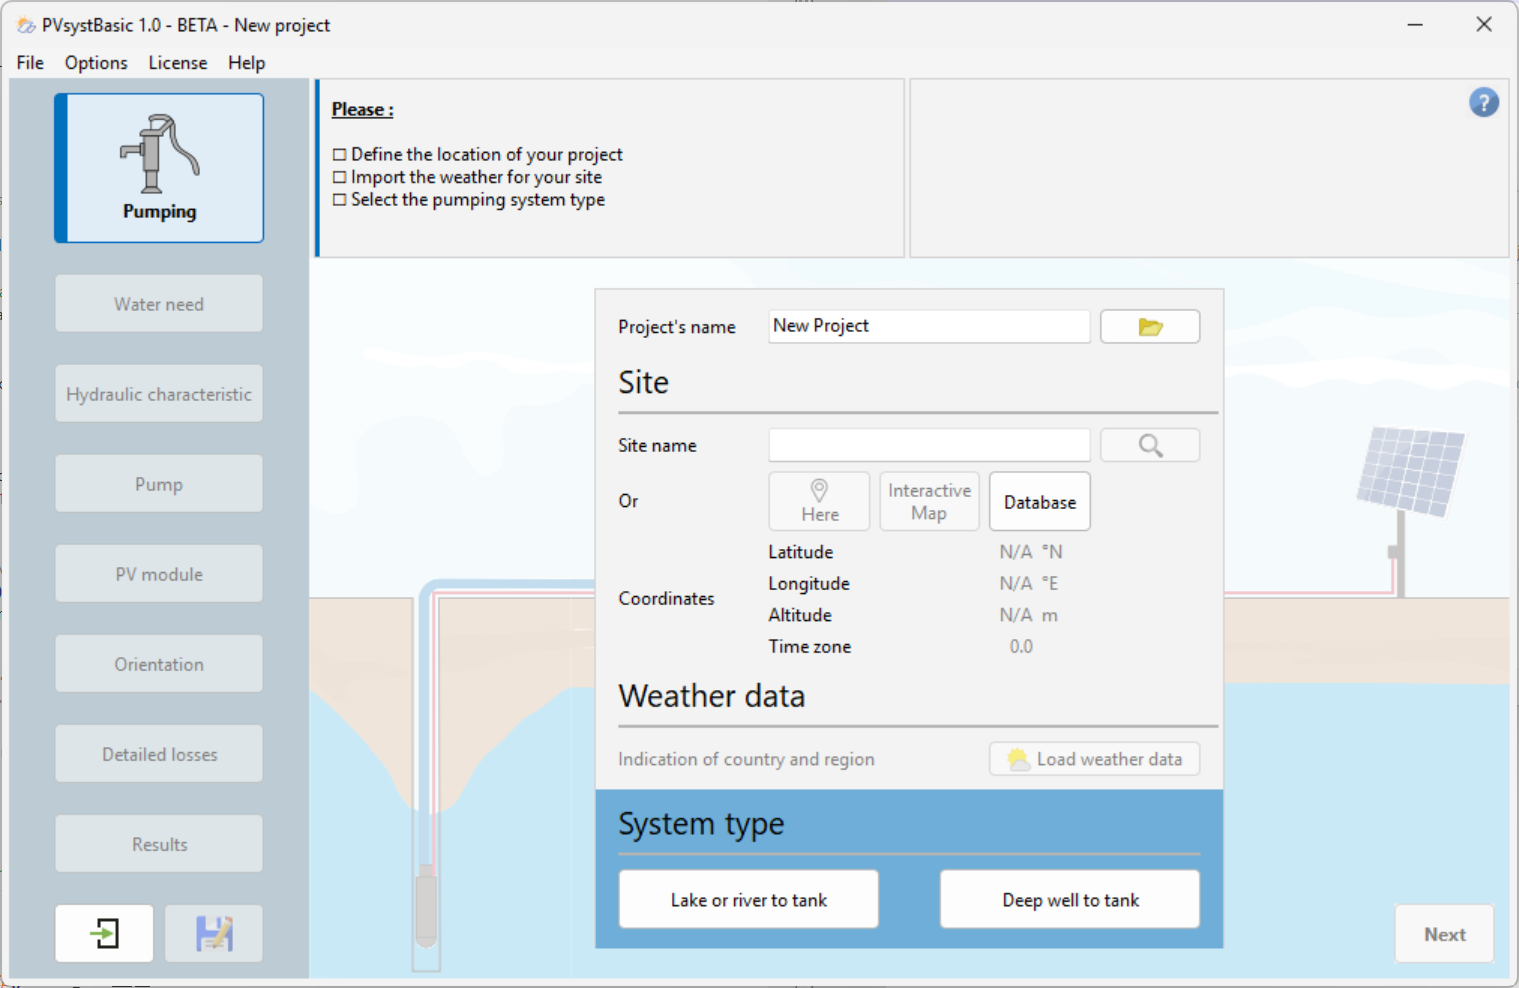This screenshot has width=1519, height=988.
Task: Click the 'Please :' heading
Action: click(x=362, y=110)
